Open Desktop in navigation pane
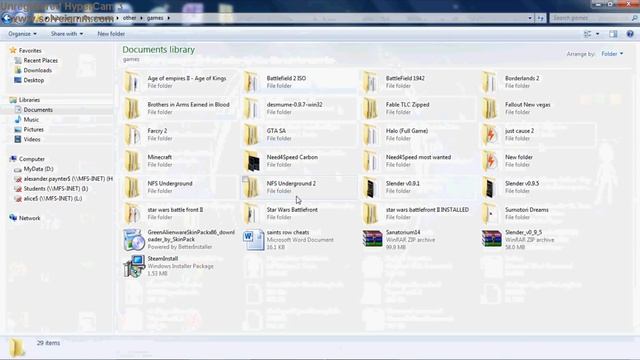This screenshot has height=360, width=640. click(33, 80)
